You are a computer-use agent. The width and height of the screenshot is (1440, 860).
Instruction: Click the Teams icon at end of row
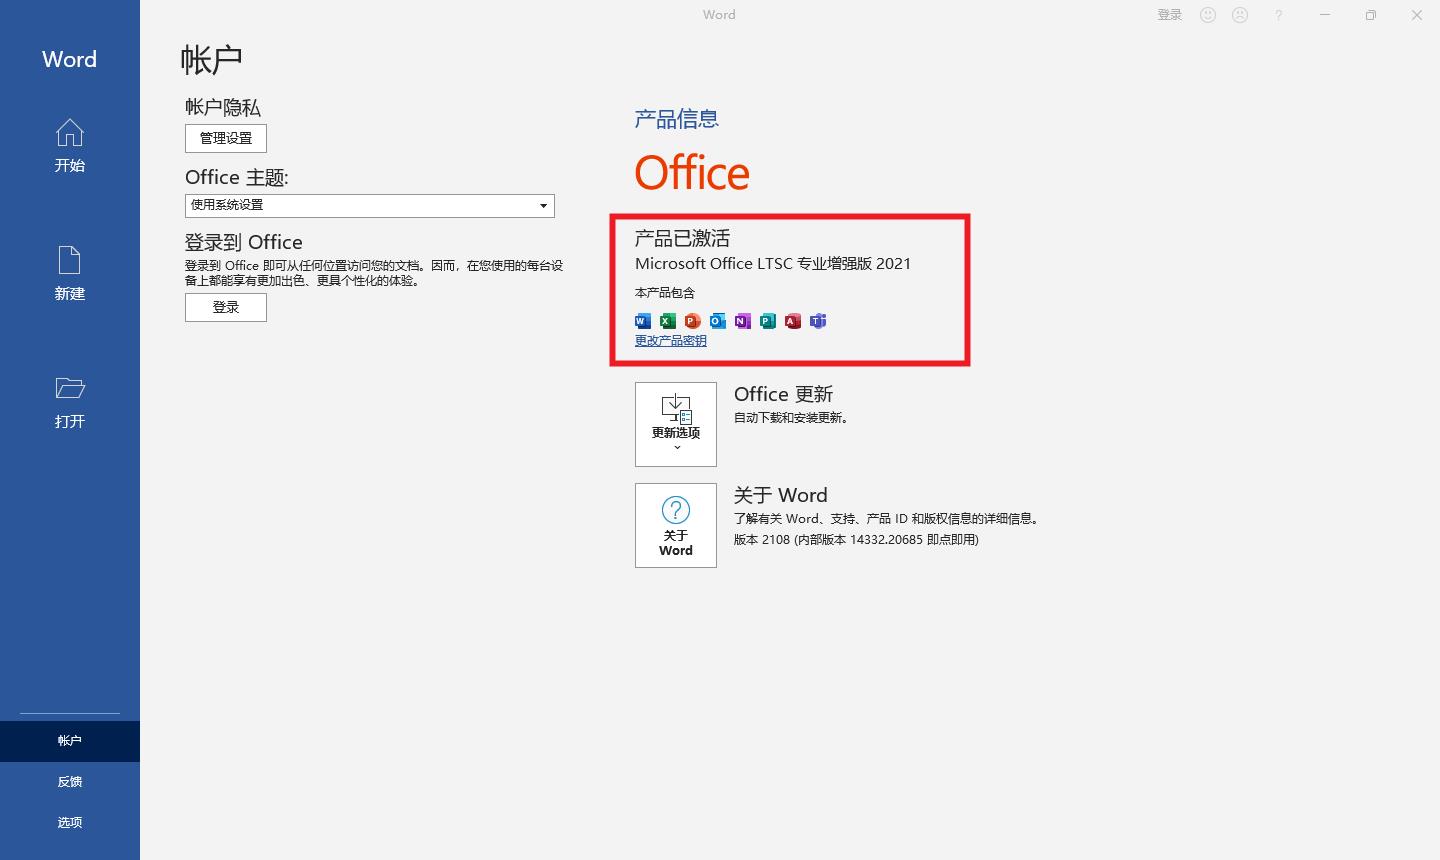[817, 320]
